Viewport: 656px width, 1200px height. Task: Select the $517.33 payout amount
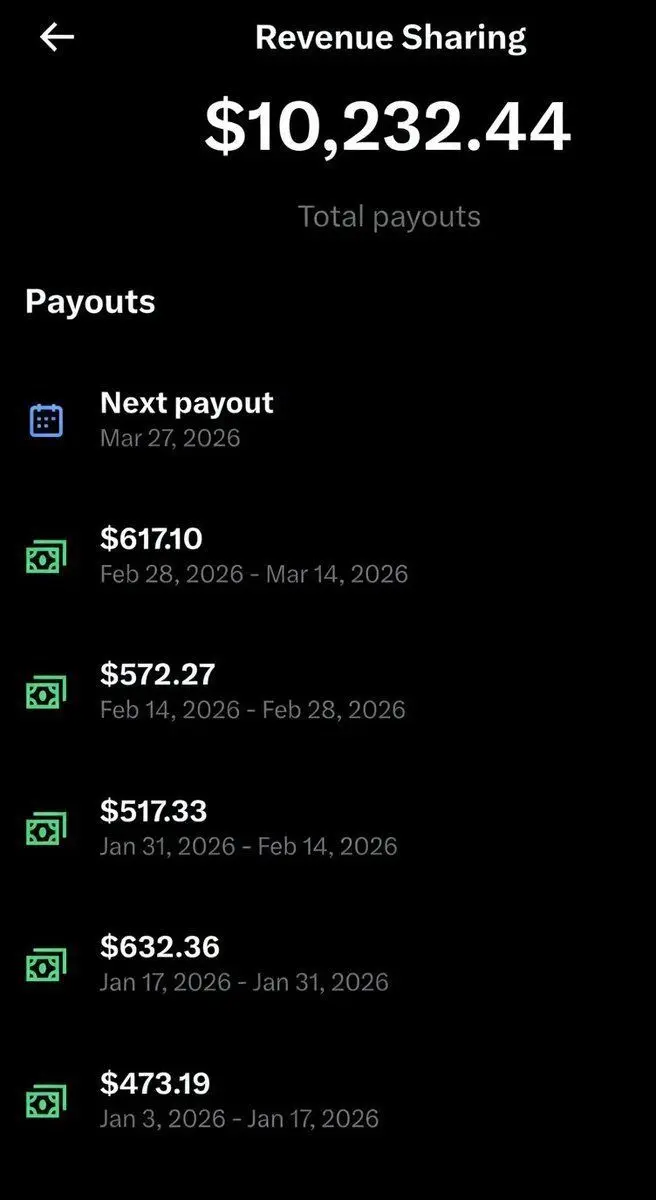tap(153, 811)
